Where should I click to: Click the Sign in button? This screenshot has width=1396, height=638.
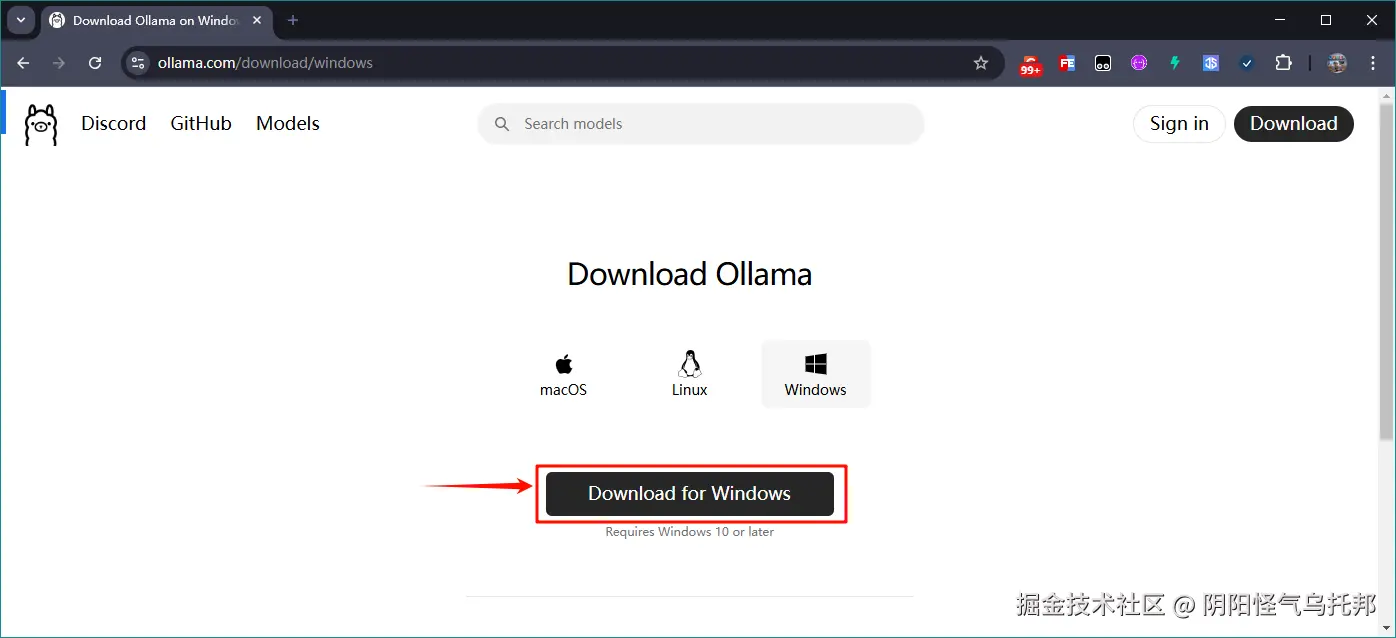click(x=1178, y=123)
